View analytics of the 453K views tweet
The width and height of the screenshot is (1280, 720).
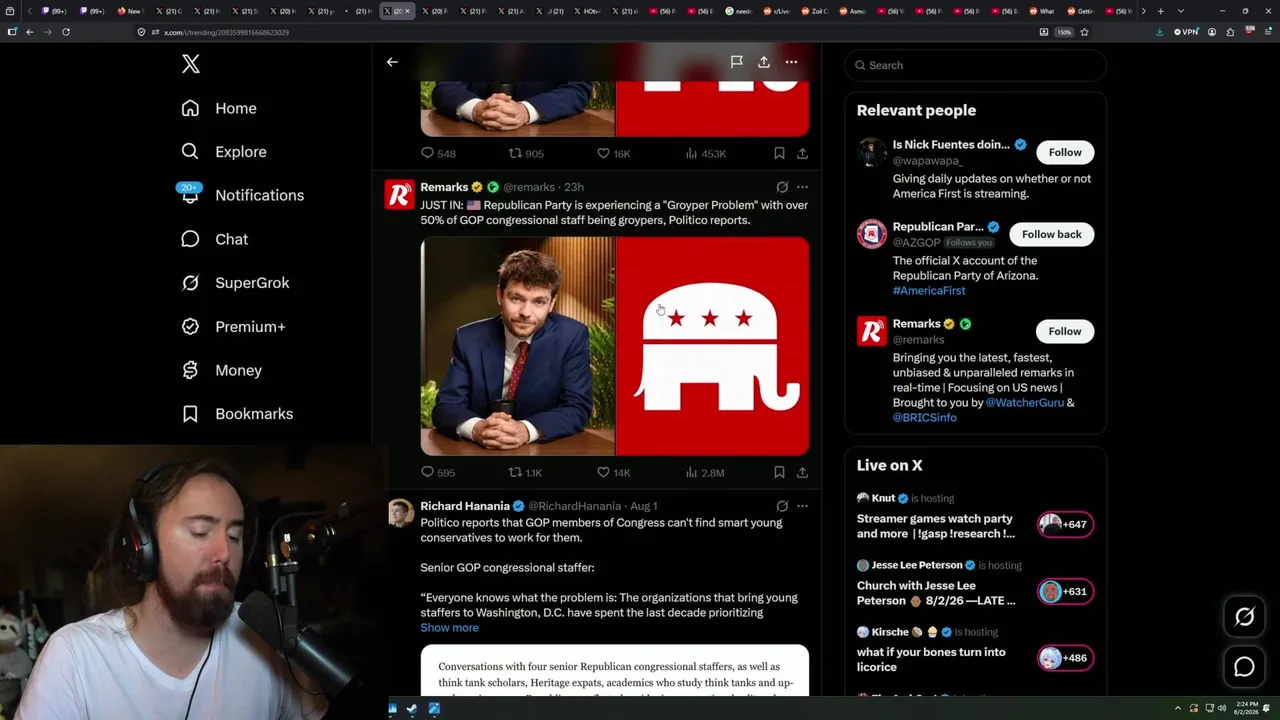705,153
